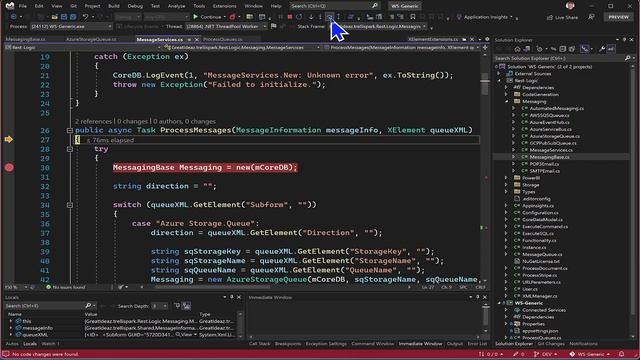Open MessageServices.cs in Solution Explorer
The height and width of the screenshot is (360, 640).
click(x=551, y=150)
